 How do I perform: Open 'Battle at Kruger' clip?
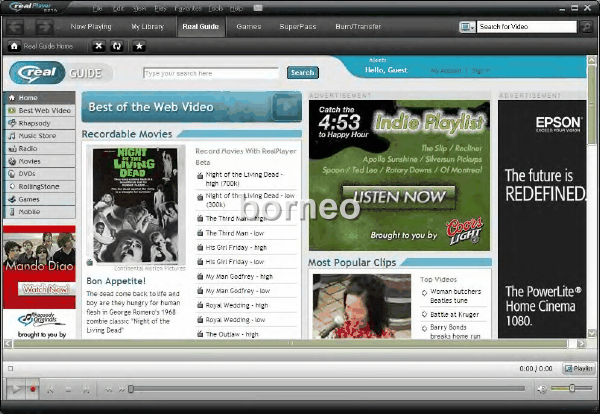click(x=455, y=315)
